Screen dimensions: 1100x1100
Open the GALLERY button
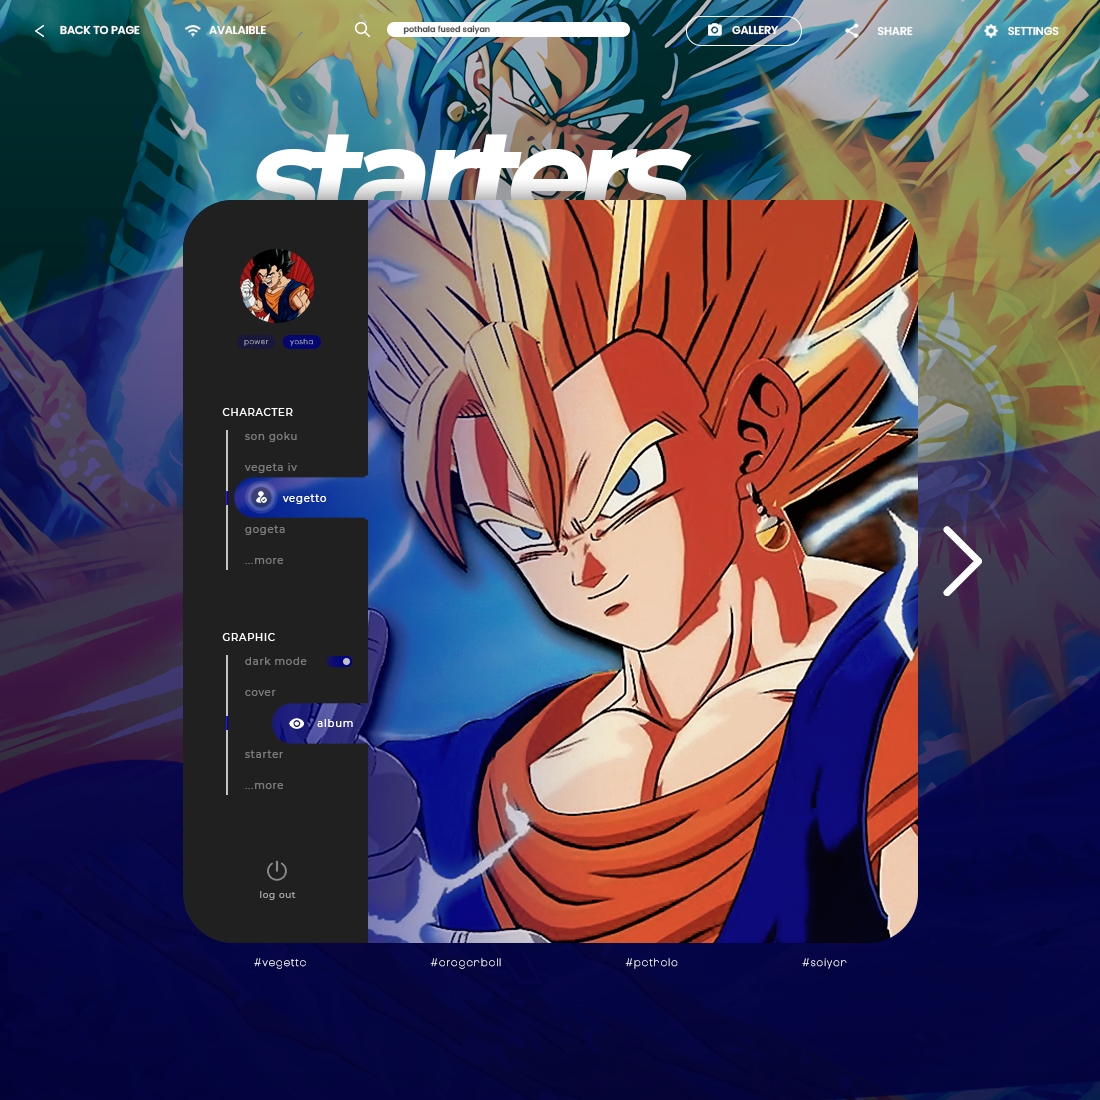[x=743, y=30]
